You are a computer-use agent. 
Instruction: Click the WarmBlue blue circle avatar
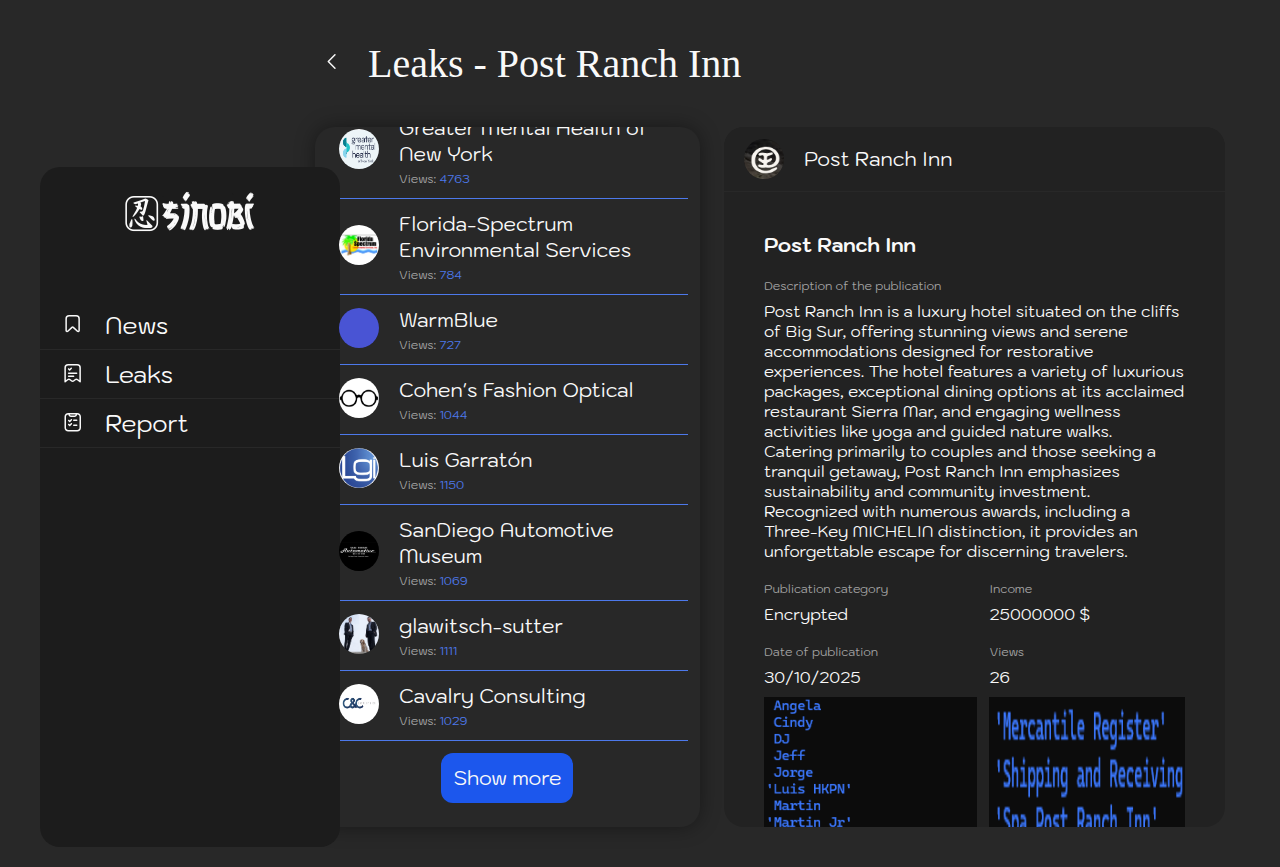pos(359,328)
